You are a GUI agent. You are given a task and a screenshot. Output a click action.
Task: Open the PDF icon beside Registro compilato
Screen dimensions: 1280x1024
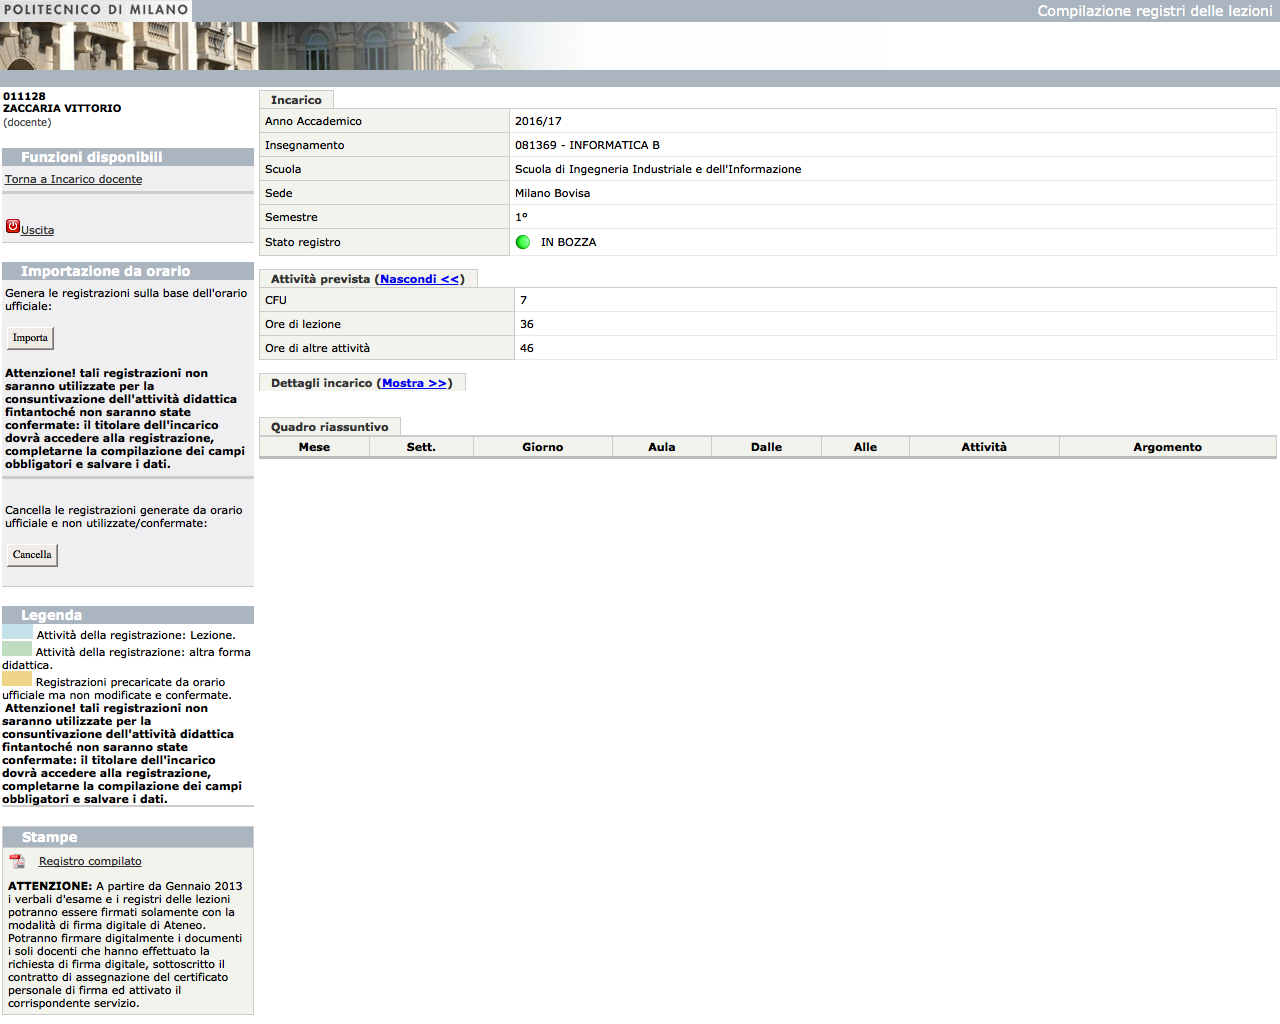click(x=17, y=861)
